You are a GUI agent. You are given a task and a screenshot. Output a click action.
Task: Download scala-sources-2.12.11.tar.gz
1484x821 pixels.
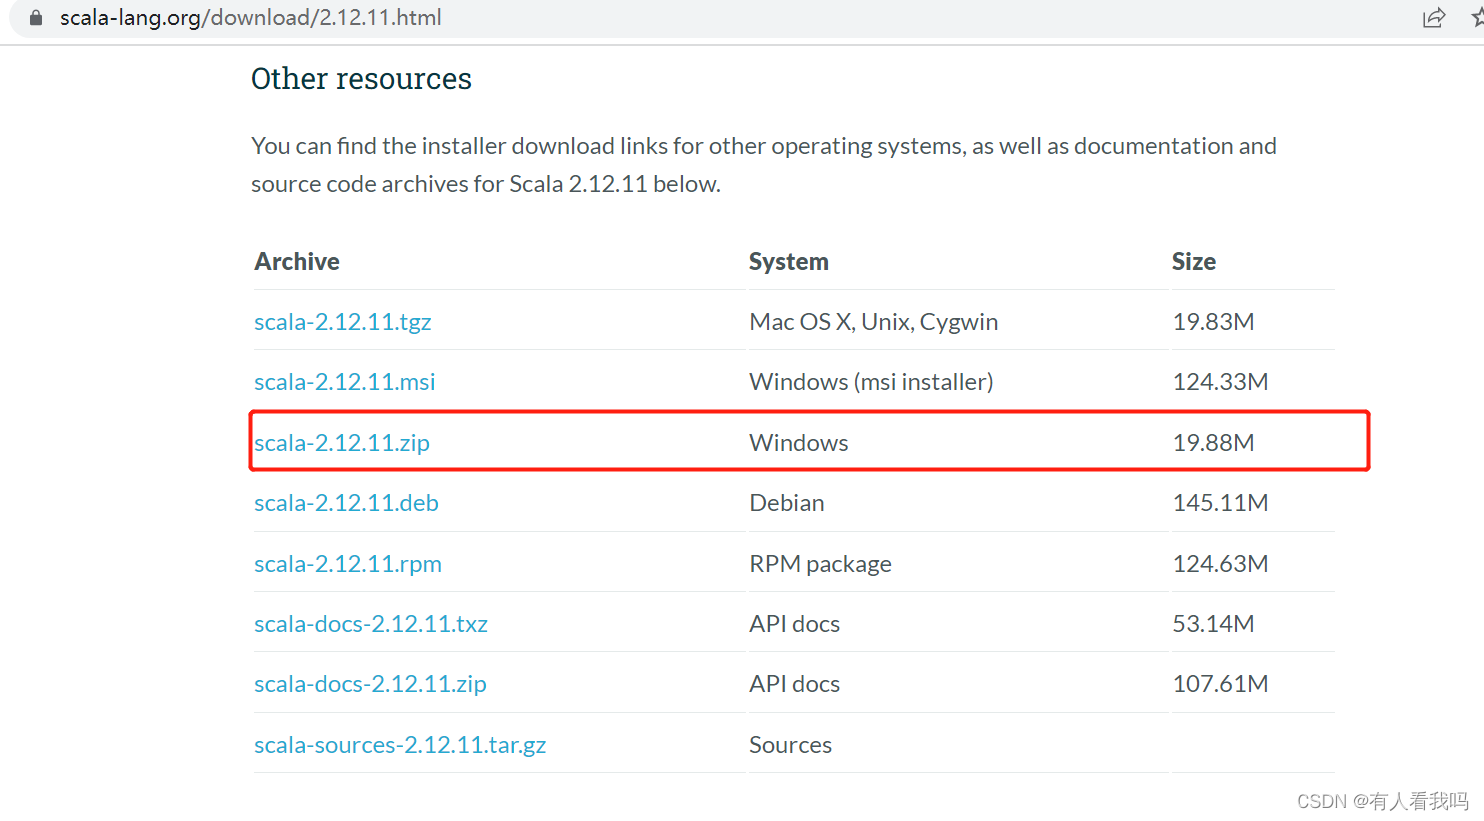coord(400,745)
